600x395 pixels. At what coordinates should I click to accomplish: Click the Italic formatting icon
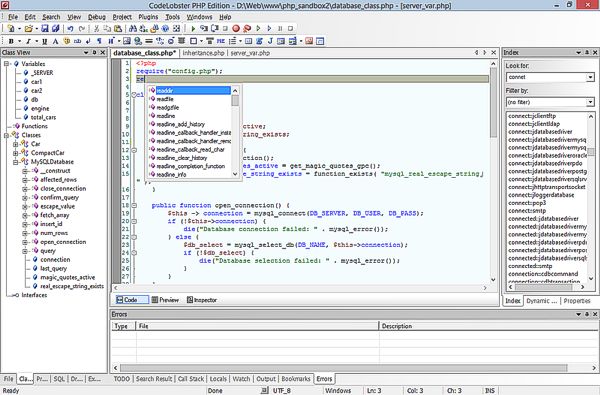pos(28,41)
